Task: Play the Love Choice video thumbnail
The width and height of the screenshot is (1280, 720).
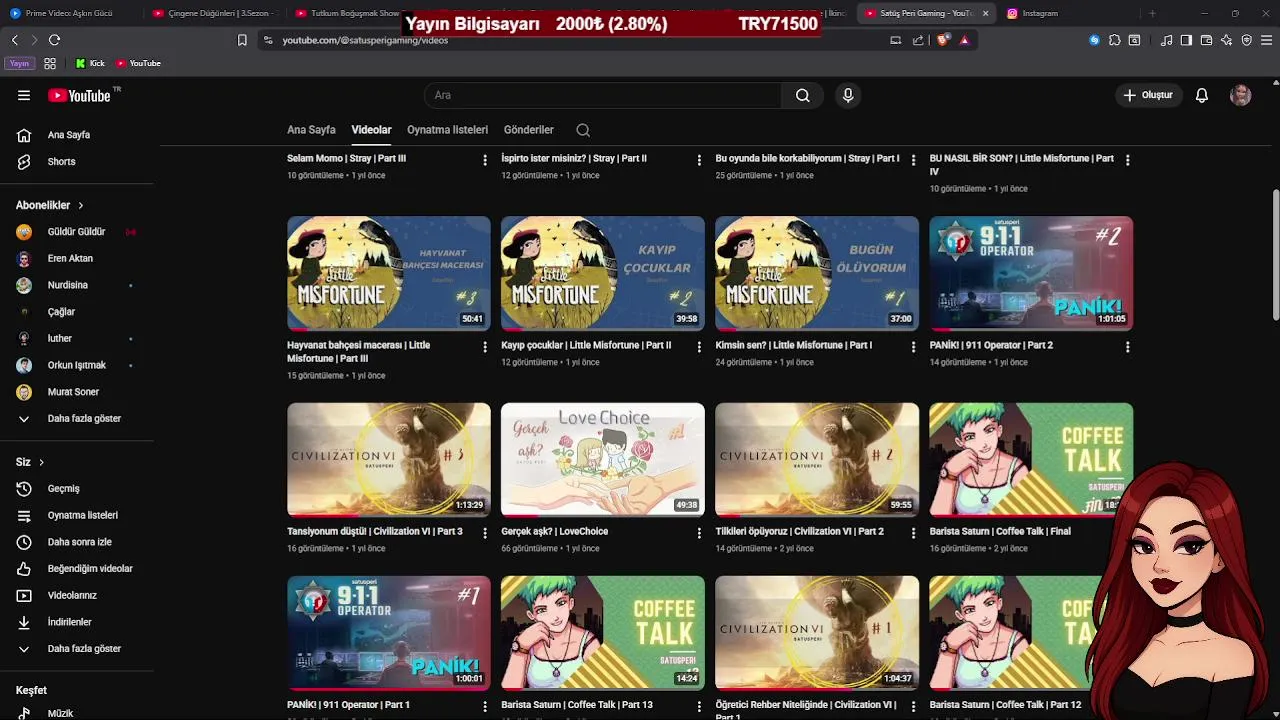Action: pyautogui.click(x=603, y=460)
